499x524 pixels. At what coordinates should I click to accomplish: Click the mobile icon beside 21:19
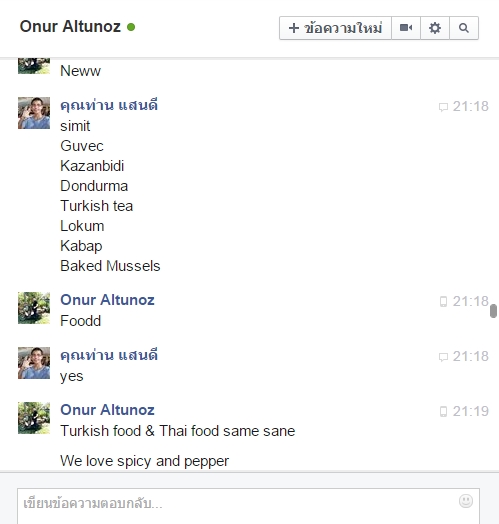click(443, 411)
